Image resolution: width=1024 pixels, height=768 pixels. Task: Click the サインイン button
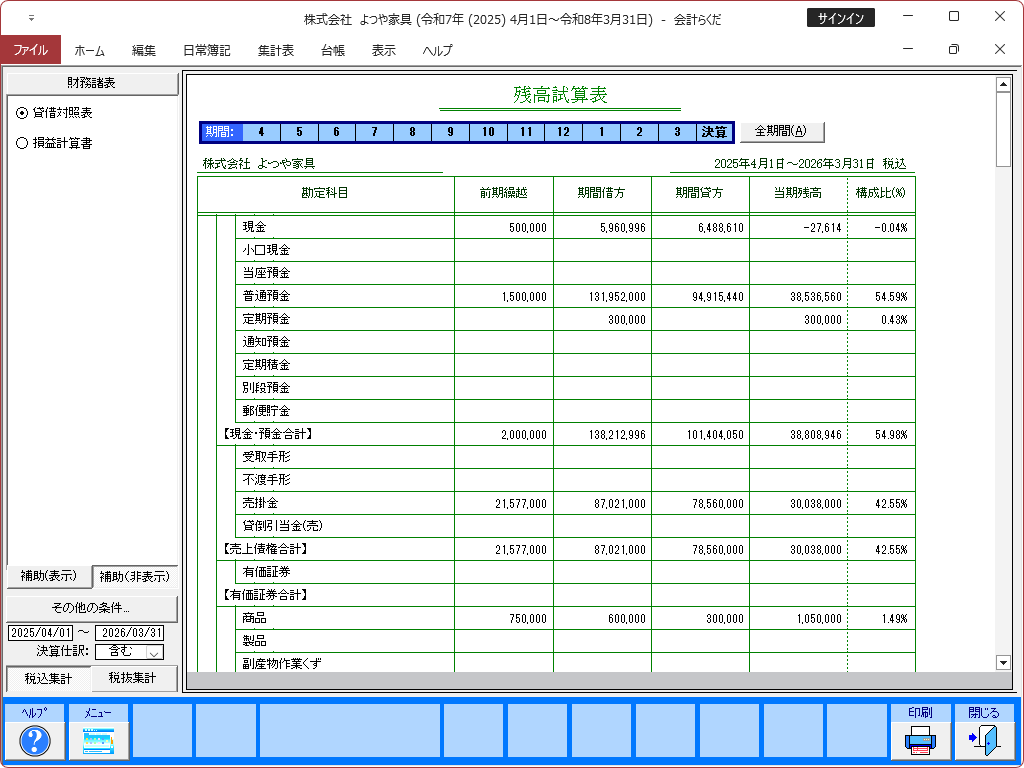pos(840,18)
